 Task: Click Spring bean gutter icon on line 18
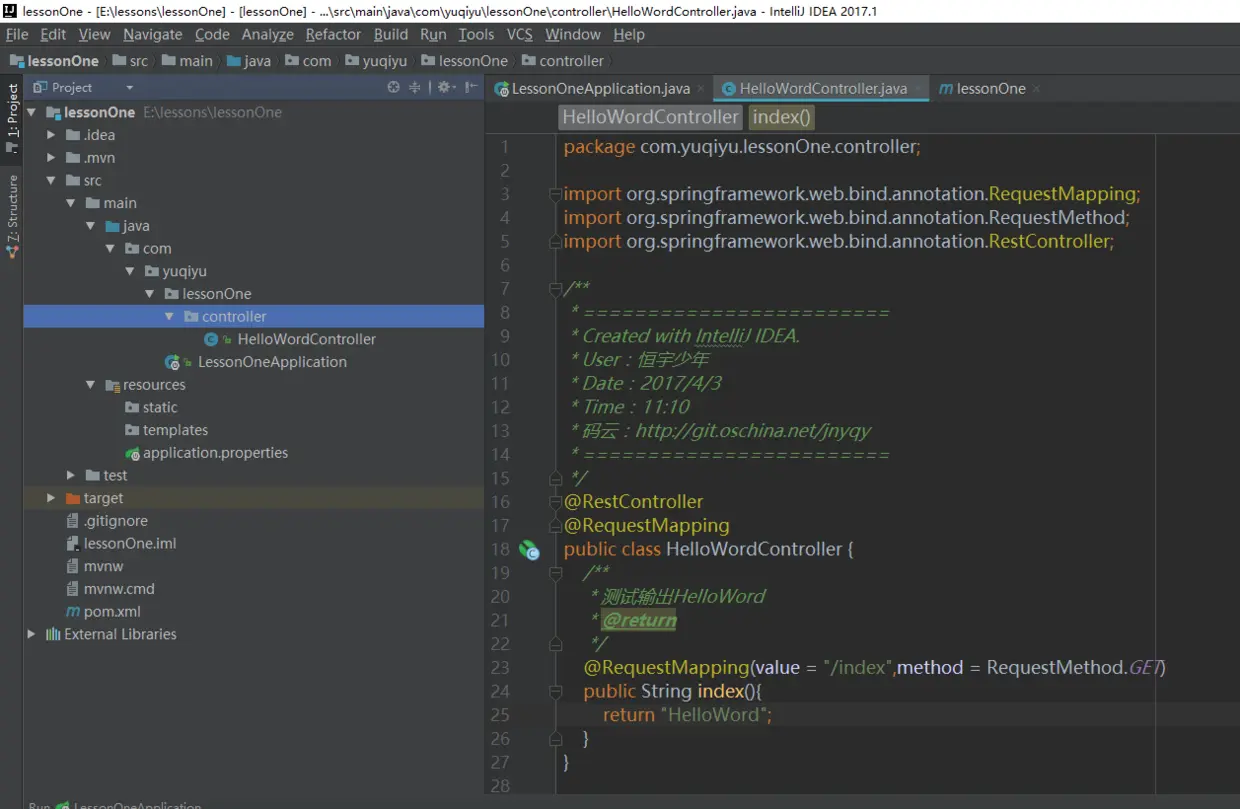(x=529, y=549)
